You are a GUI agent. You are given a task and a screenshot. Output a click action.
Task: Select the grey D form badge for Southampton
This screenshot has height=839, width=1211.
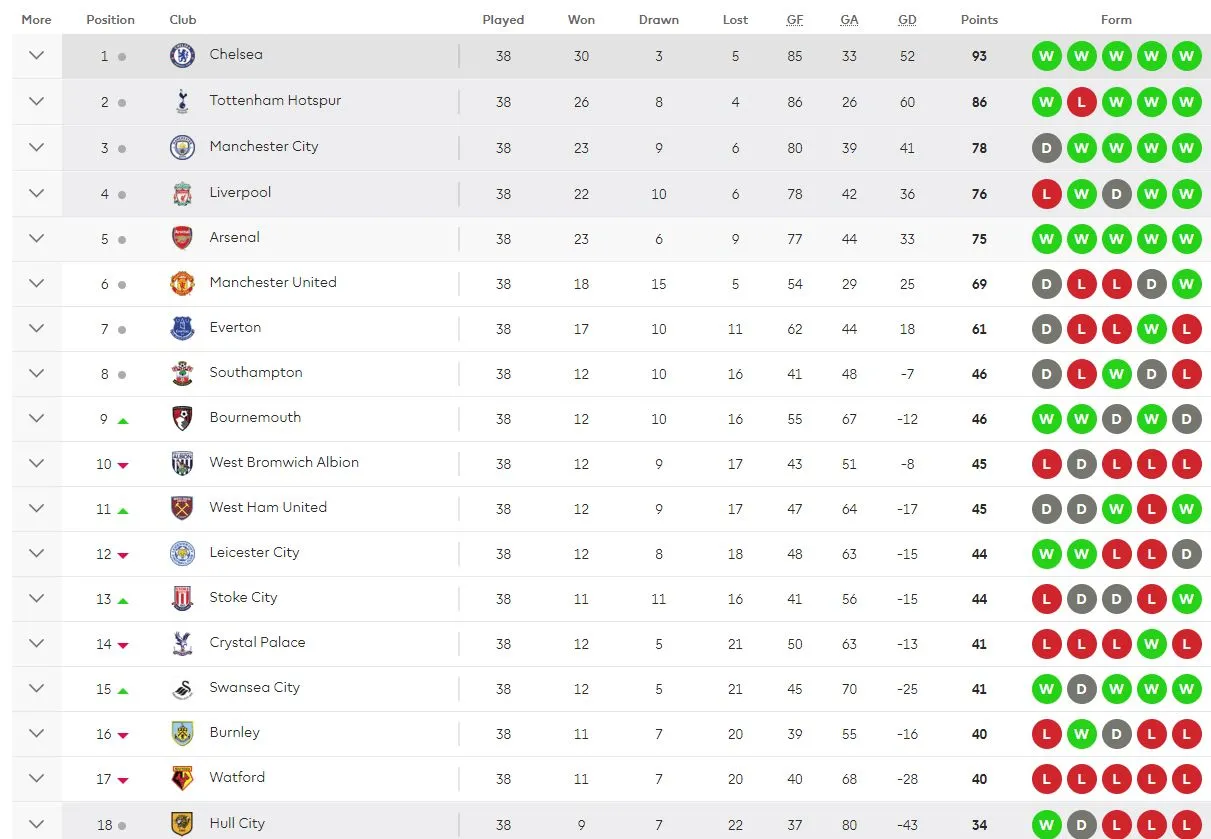pyautogui.click(x=1046, y=374)
